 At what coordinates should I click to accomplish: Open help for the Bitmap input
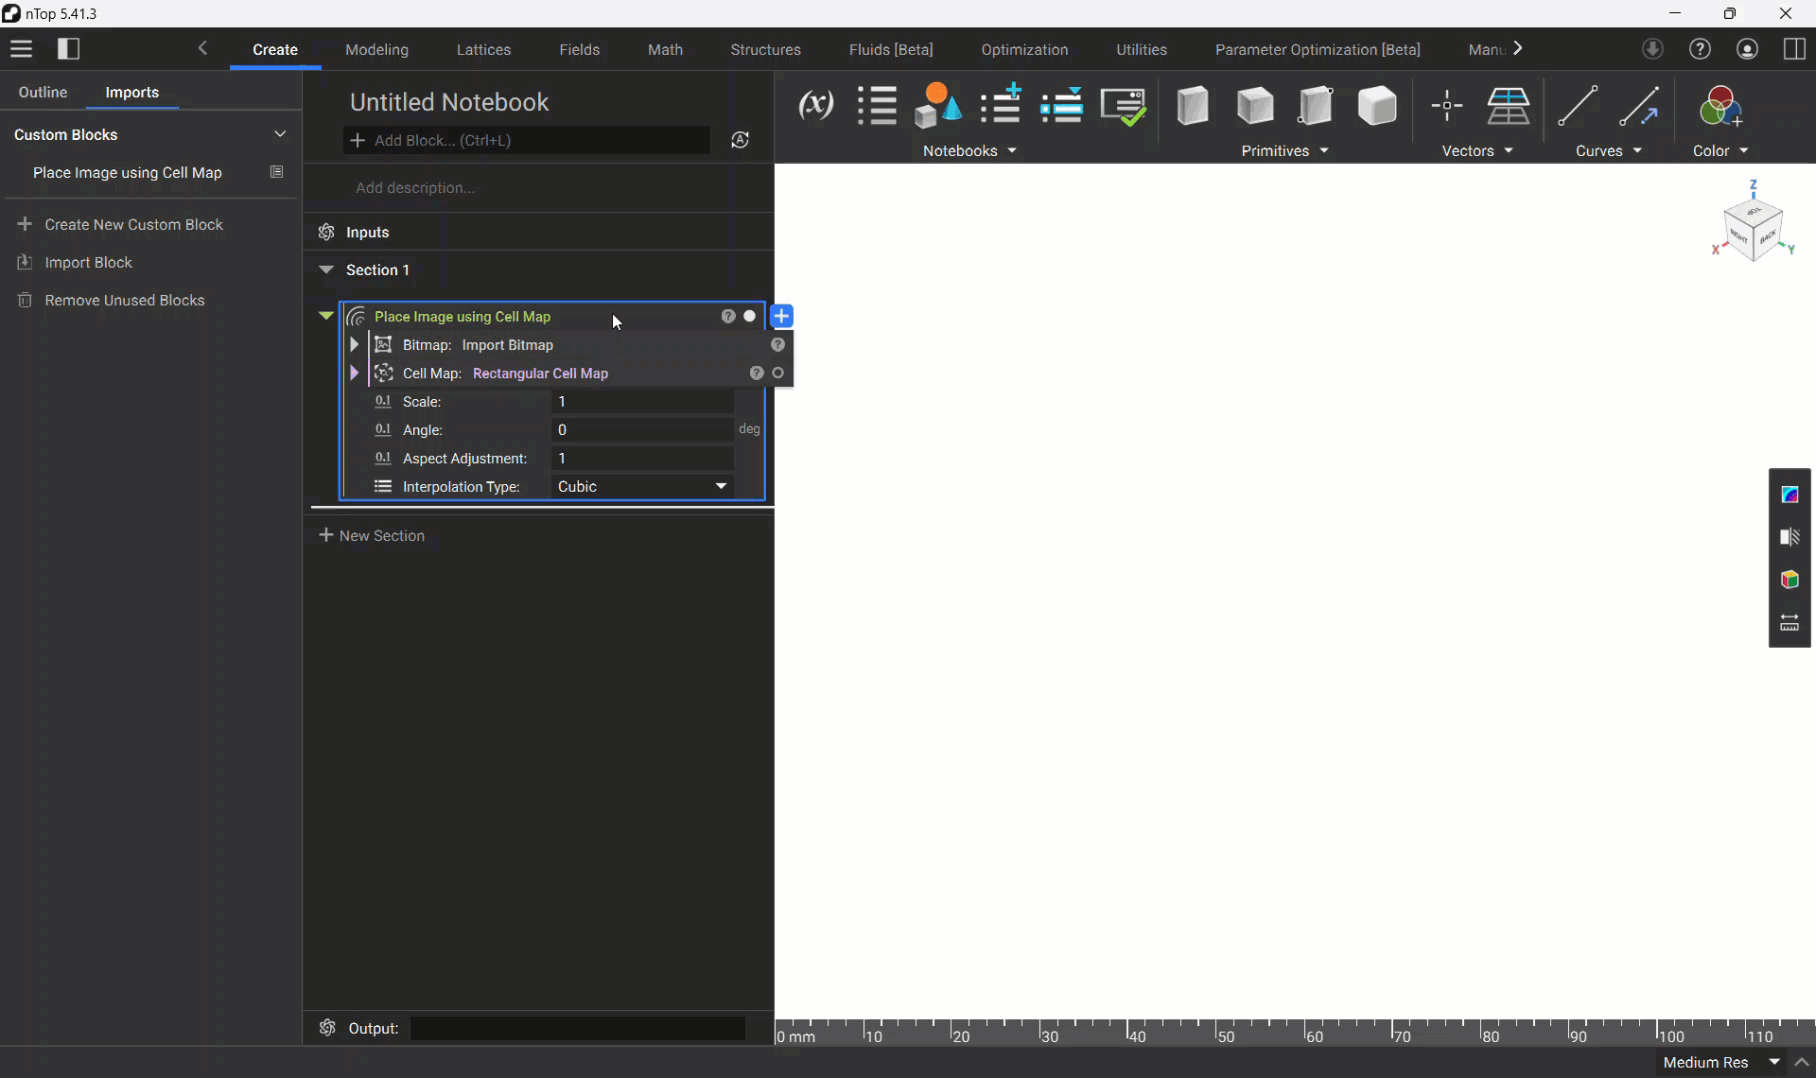pyautogui.click(x=778, y=345)
